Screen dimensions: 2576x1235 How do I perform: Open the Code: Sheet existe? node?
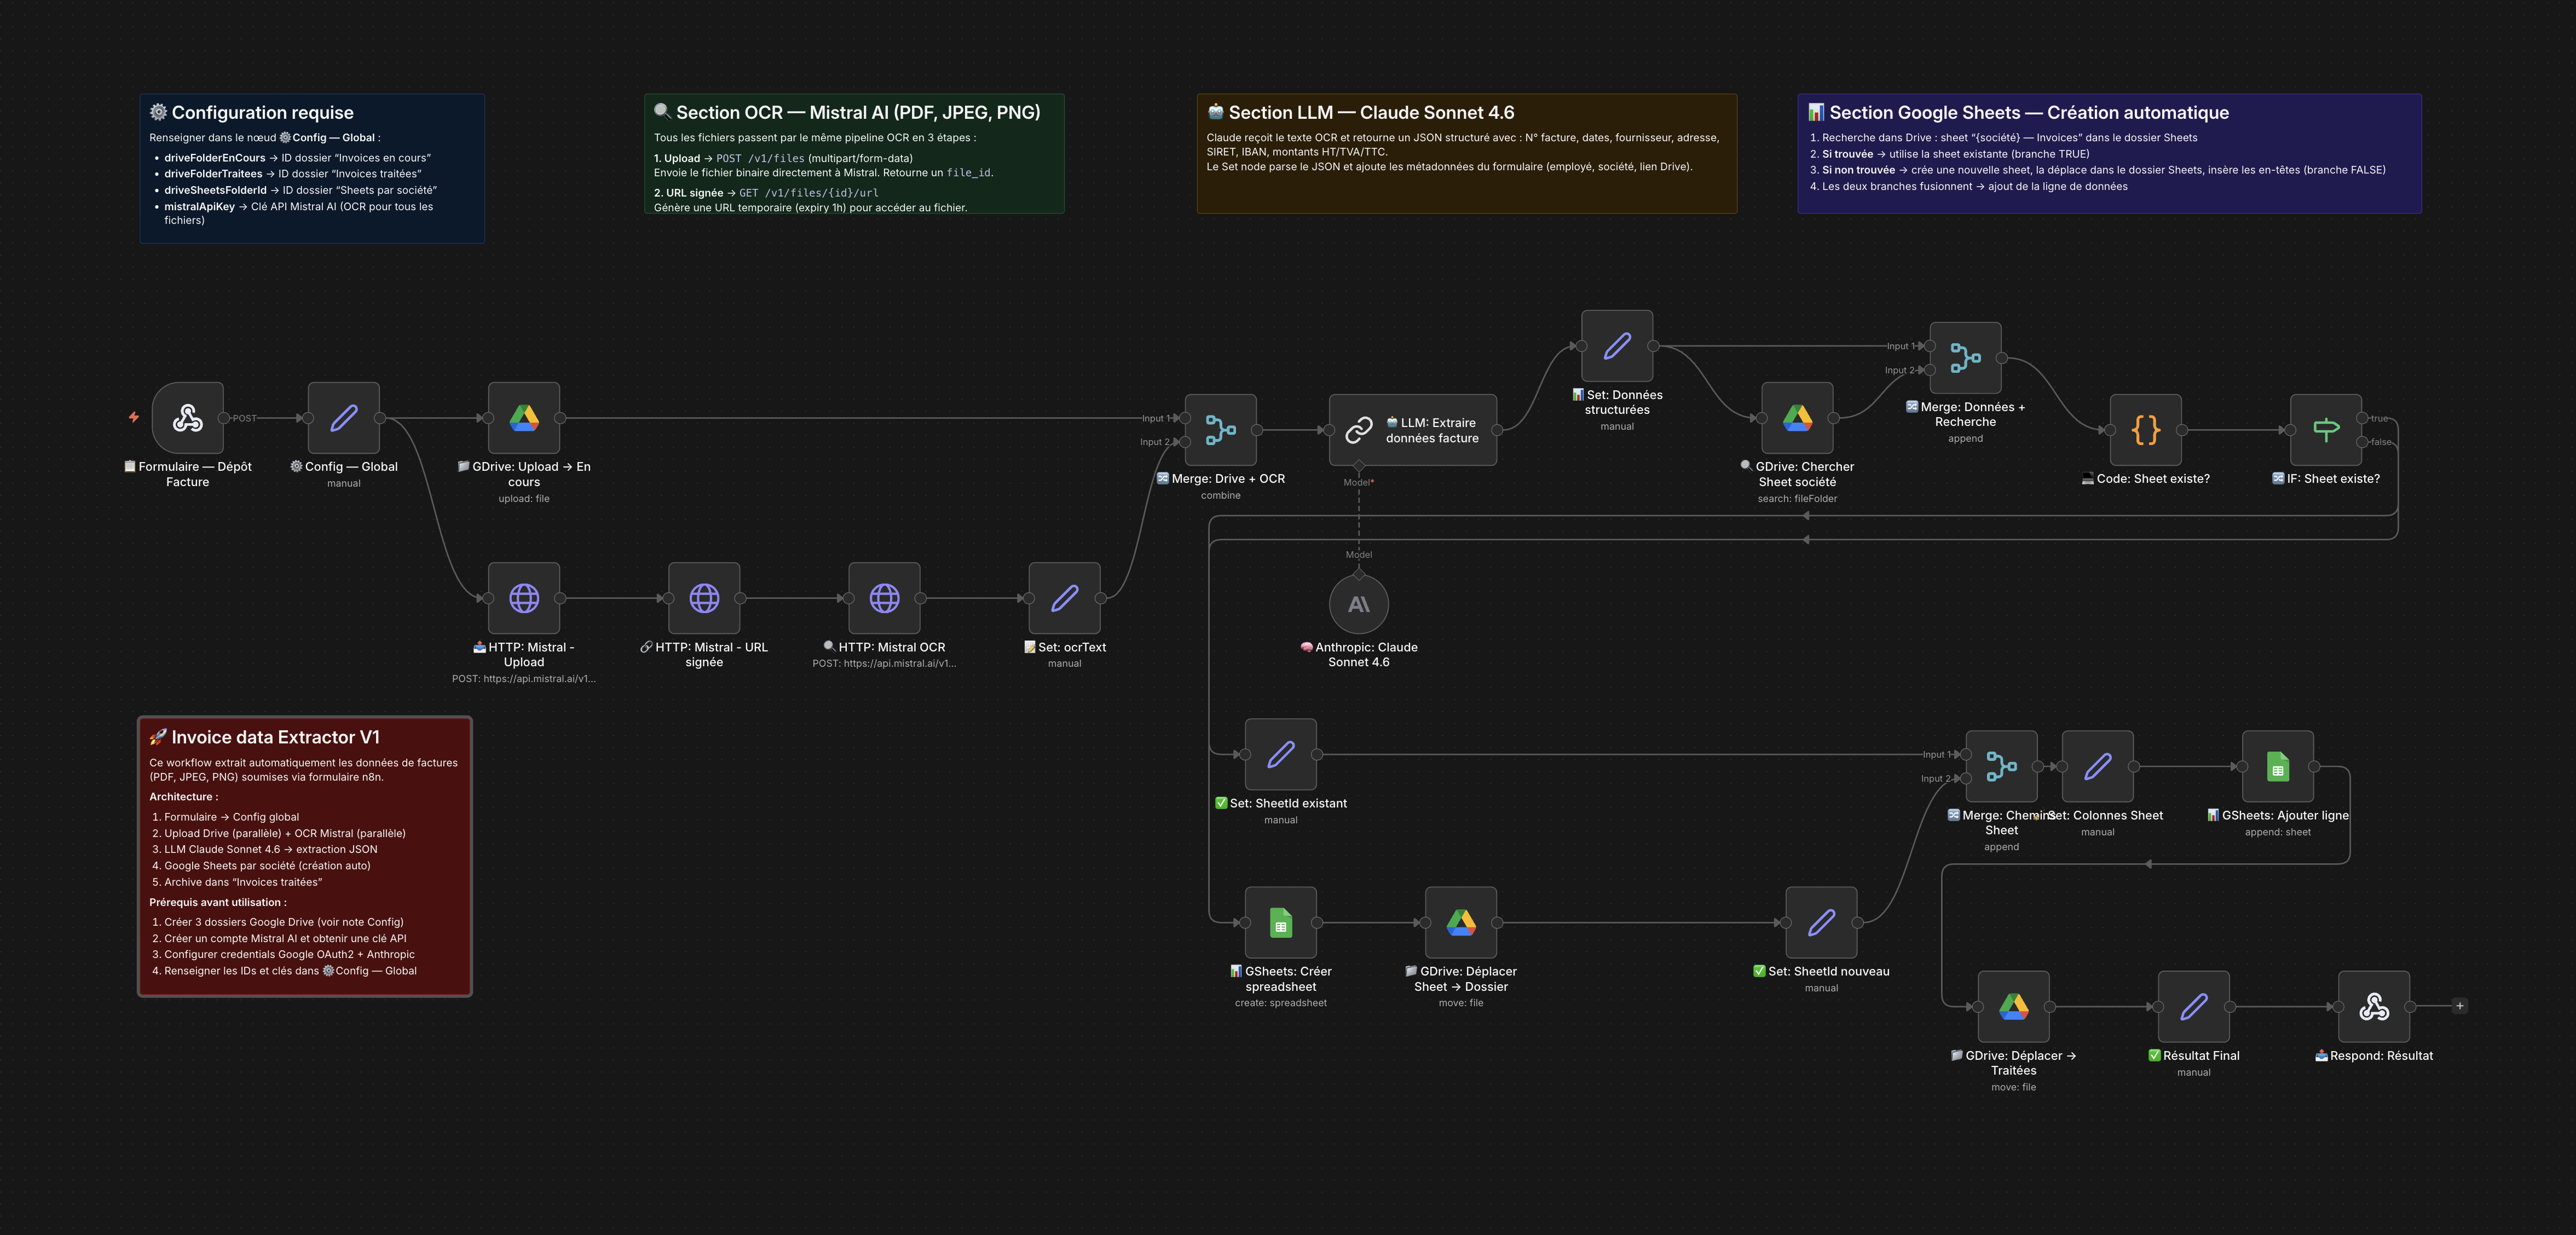coord(2146,430)
